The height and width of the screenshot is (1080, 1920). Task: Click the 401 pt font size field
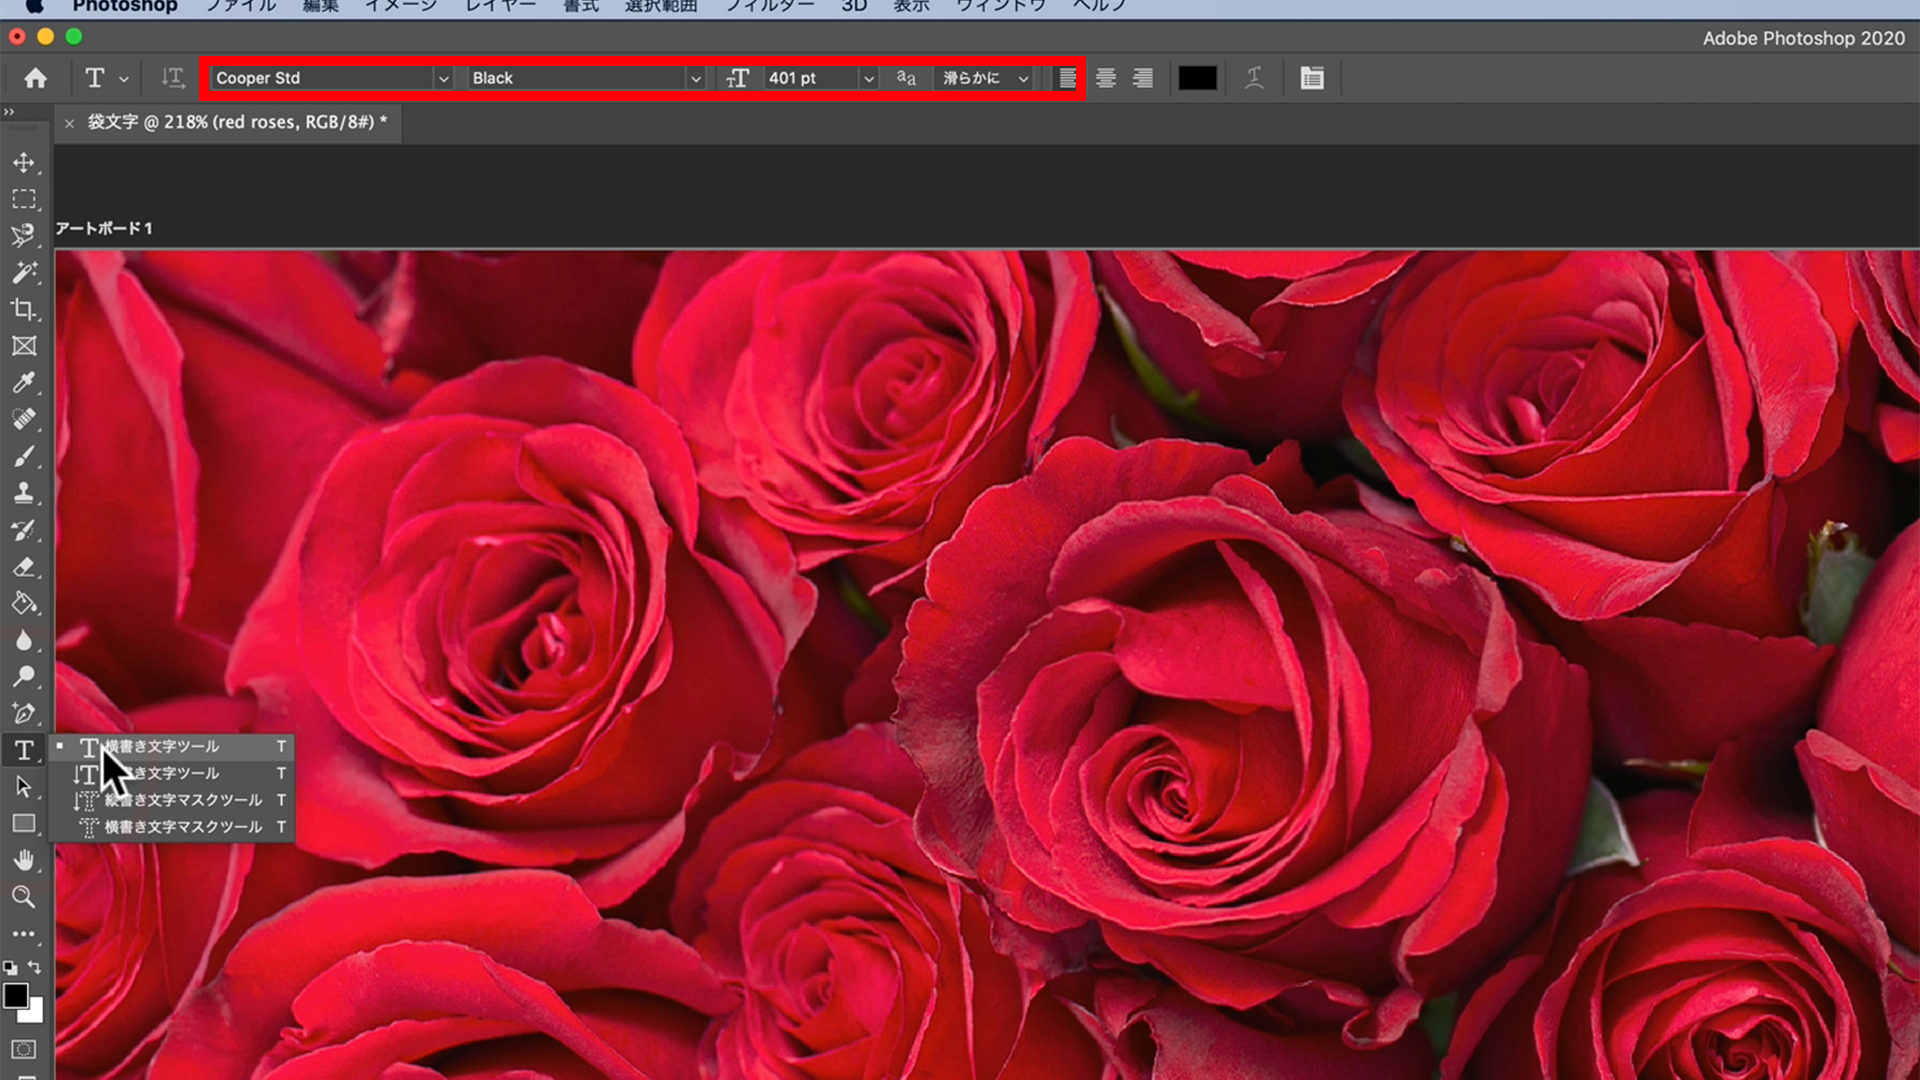point(811,78)
